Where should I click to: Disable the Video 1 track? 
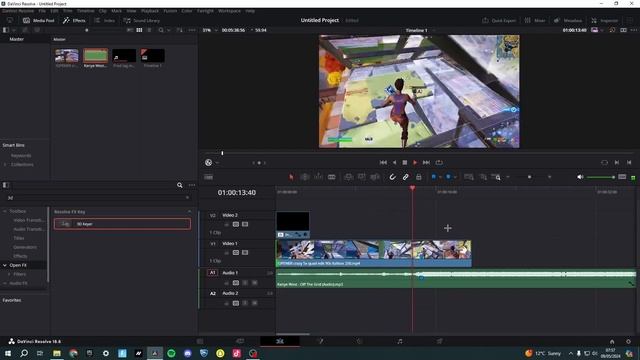[x=245, y=253]
